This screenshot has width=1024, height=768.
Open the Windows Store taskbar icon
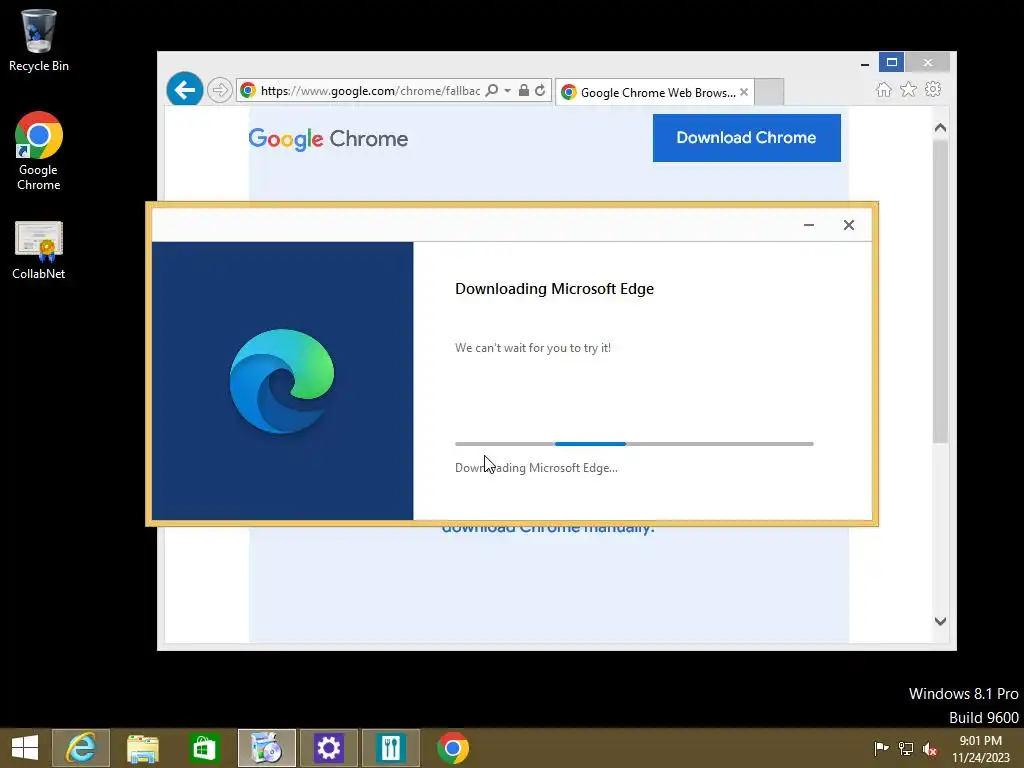[204, 748]
